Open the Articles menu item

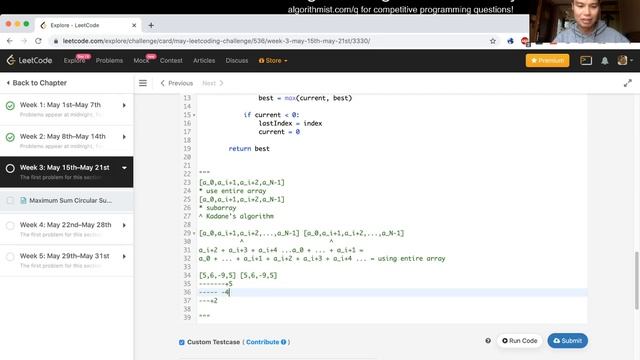(204, 60)
